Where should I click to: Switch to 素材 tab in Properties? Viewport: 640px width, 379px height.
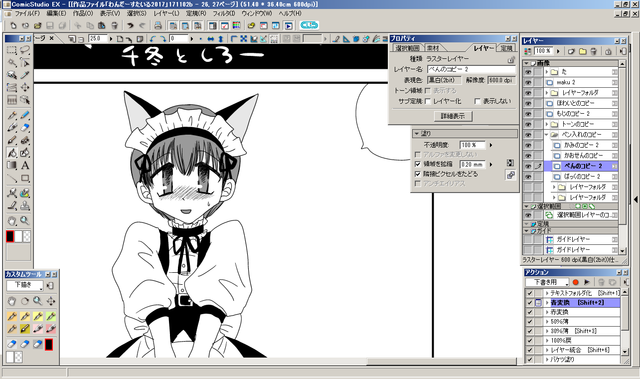tap(433, 48)
